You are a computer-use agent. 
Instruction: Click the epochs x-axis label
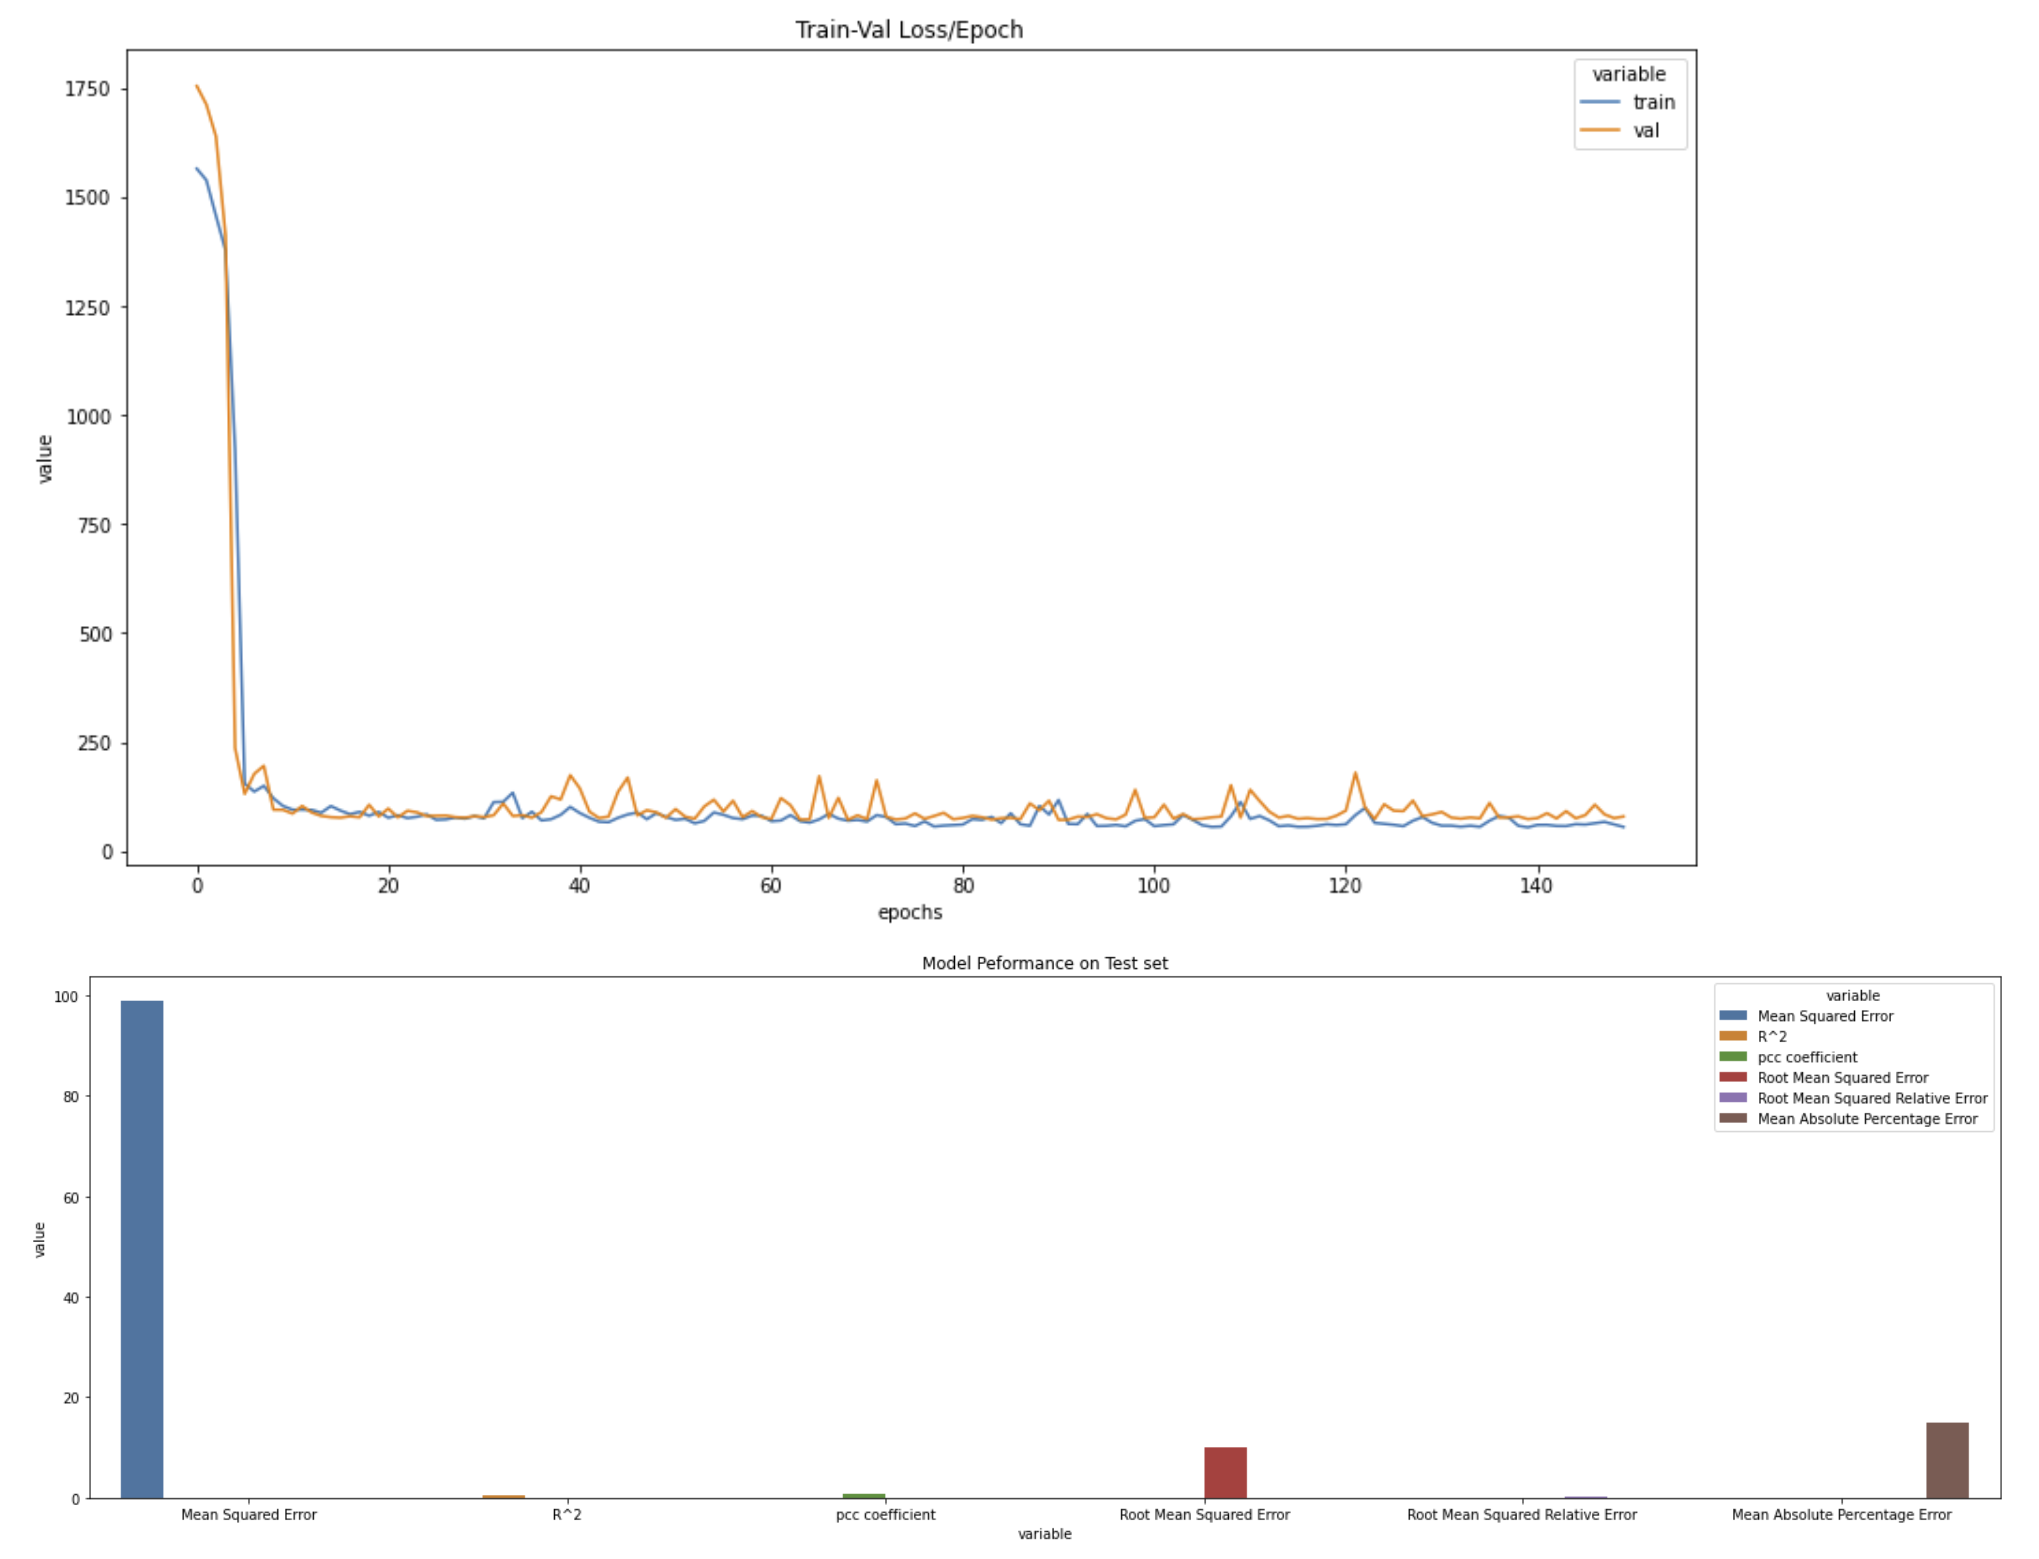[x=910, y=912]
